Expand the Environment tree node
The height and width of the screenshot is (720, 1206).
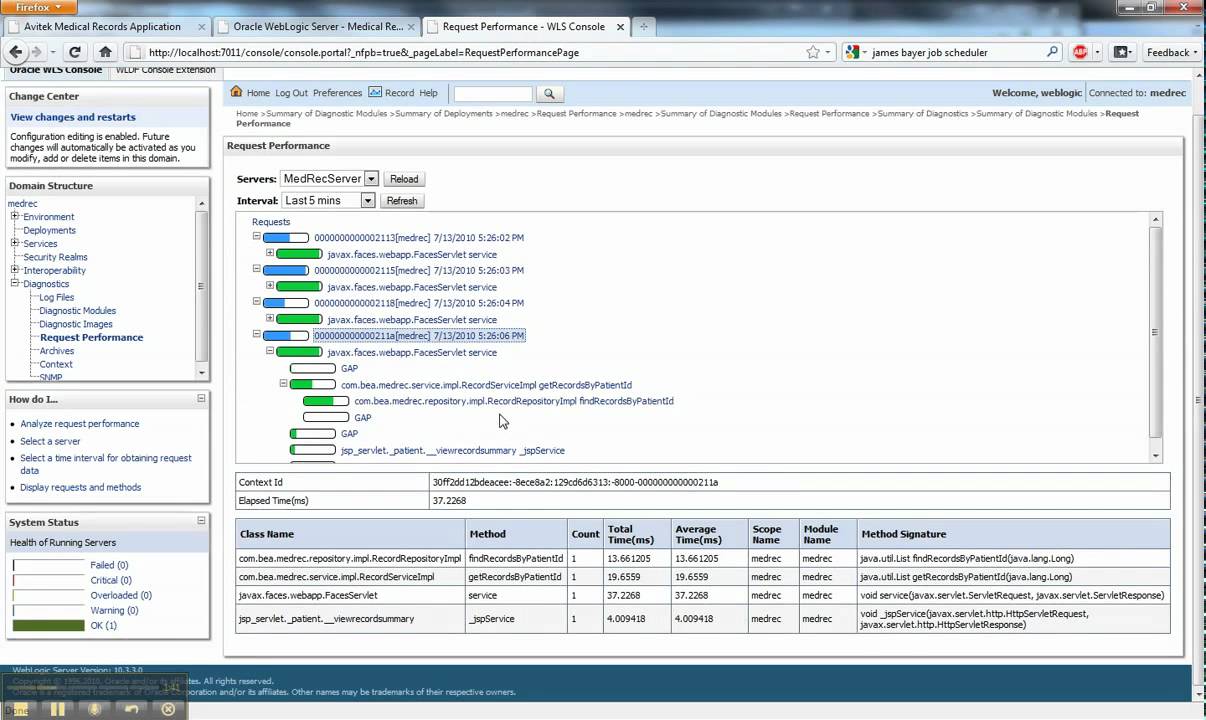[15, 216]
